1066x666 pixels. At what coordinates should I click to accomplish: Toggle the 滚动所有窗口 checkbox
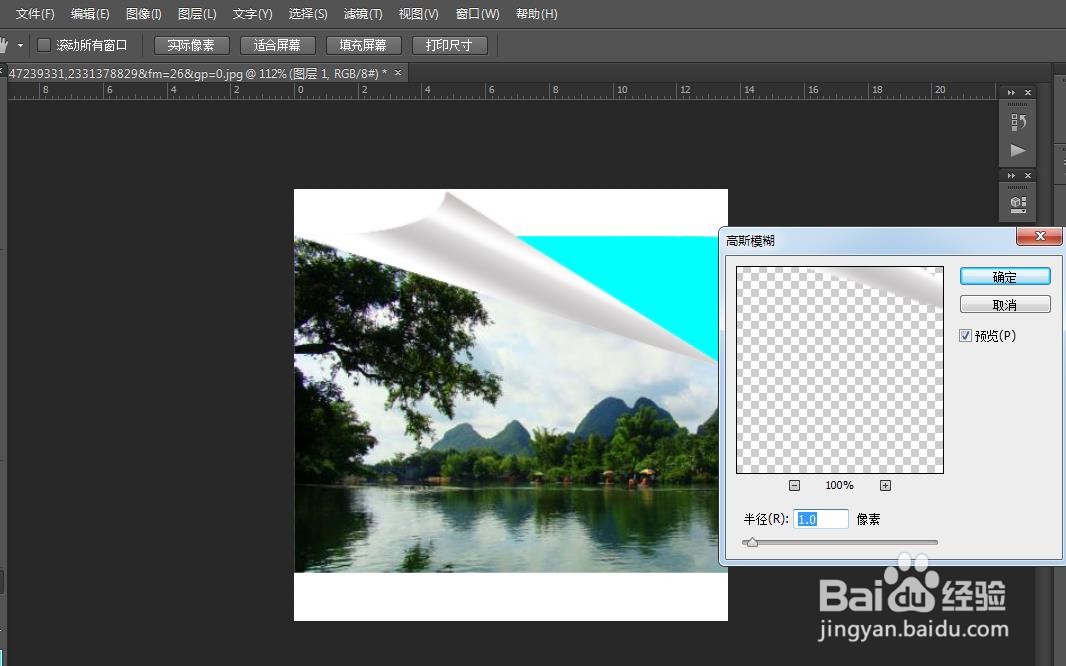coord(44,46)
